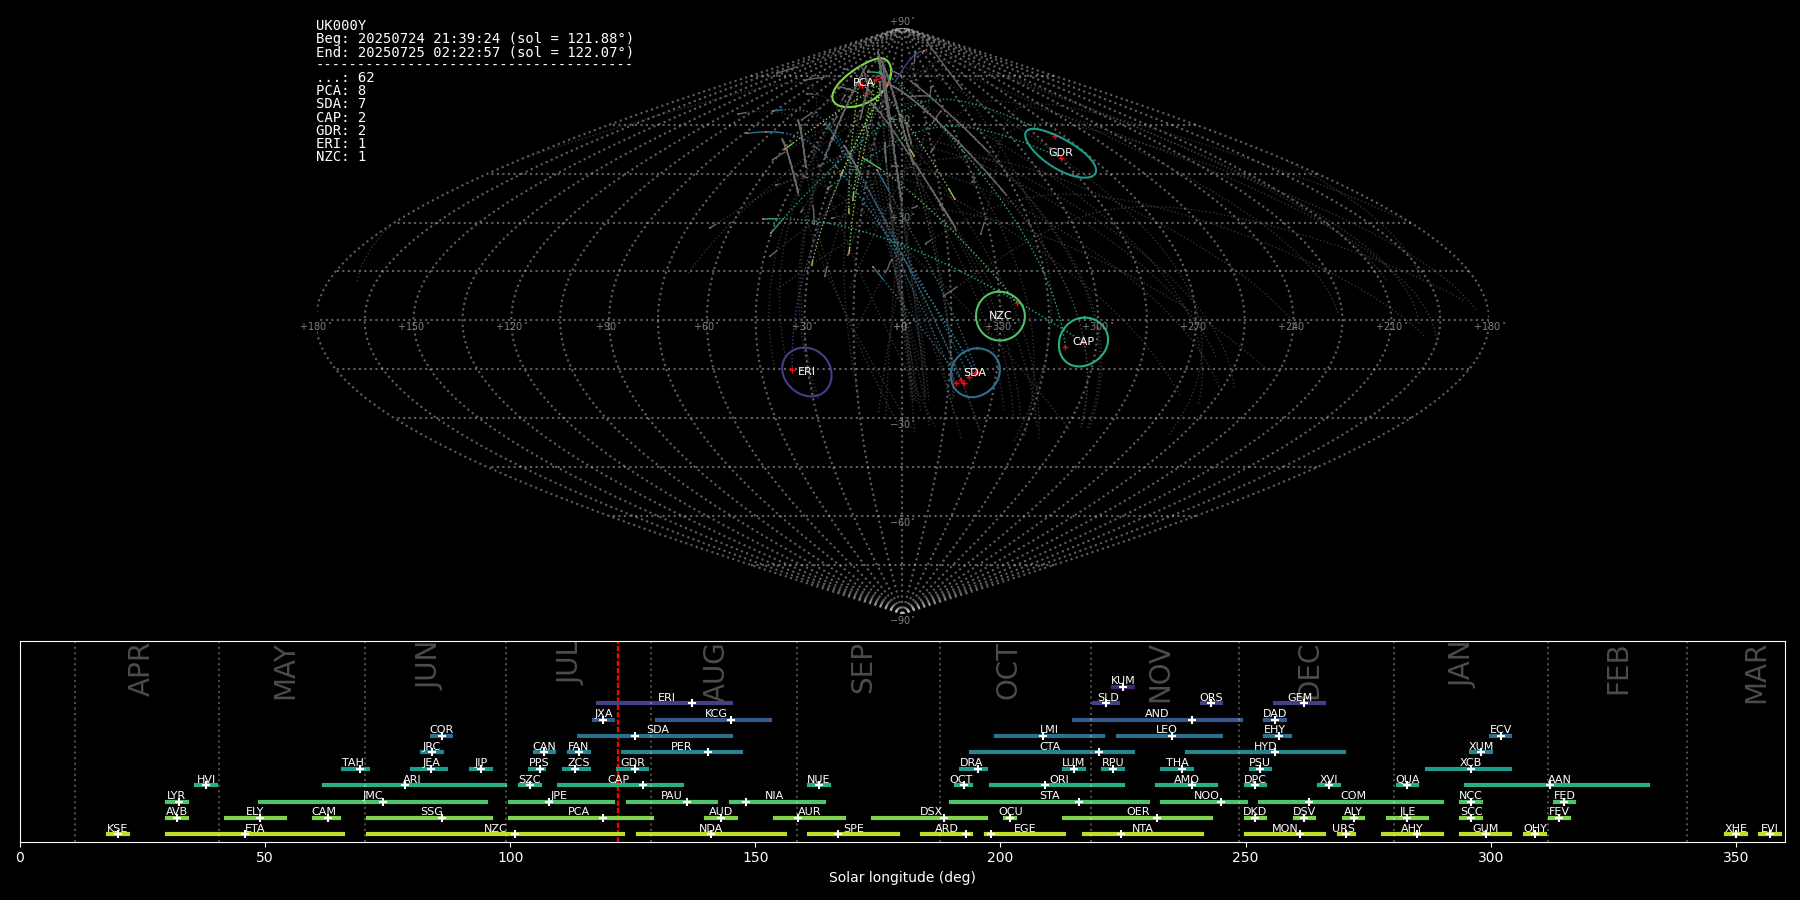
Task: Select the NZC radiant circle on sky map
Action: [x=1000, y=316]
